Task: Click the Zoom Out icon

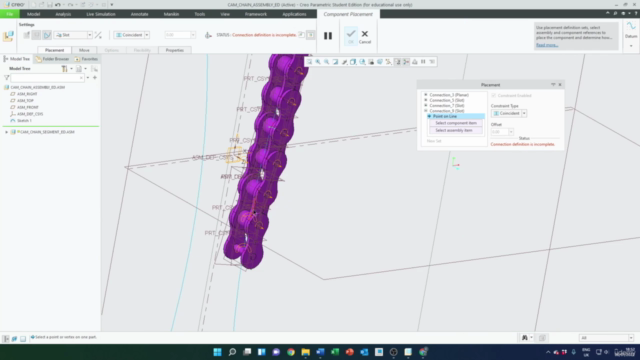Action: click(327, 62)
